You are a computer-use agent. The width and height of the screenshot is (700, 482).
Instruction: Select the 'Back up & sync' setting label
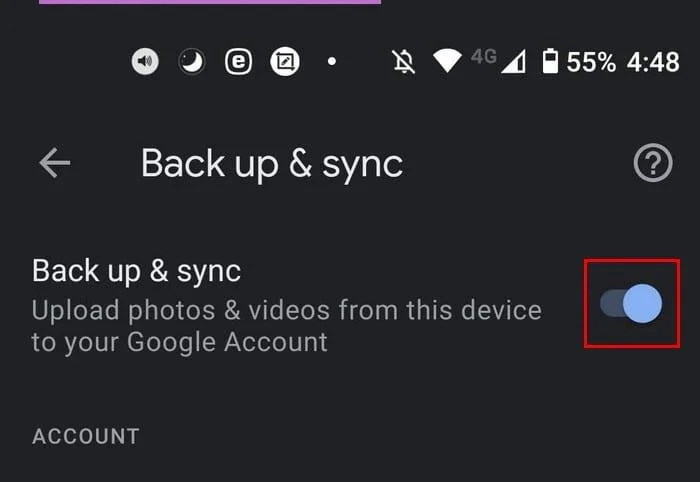click(137, 270)
